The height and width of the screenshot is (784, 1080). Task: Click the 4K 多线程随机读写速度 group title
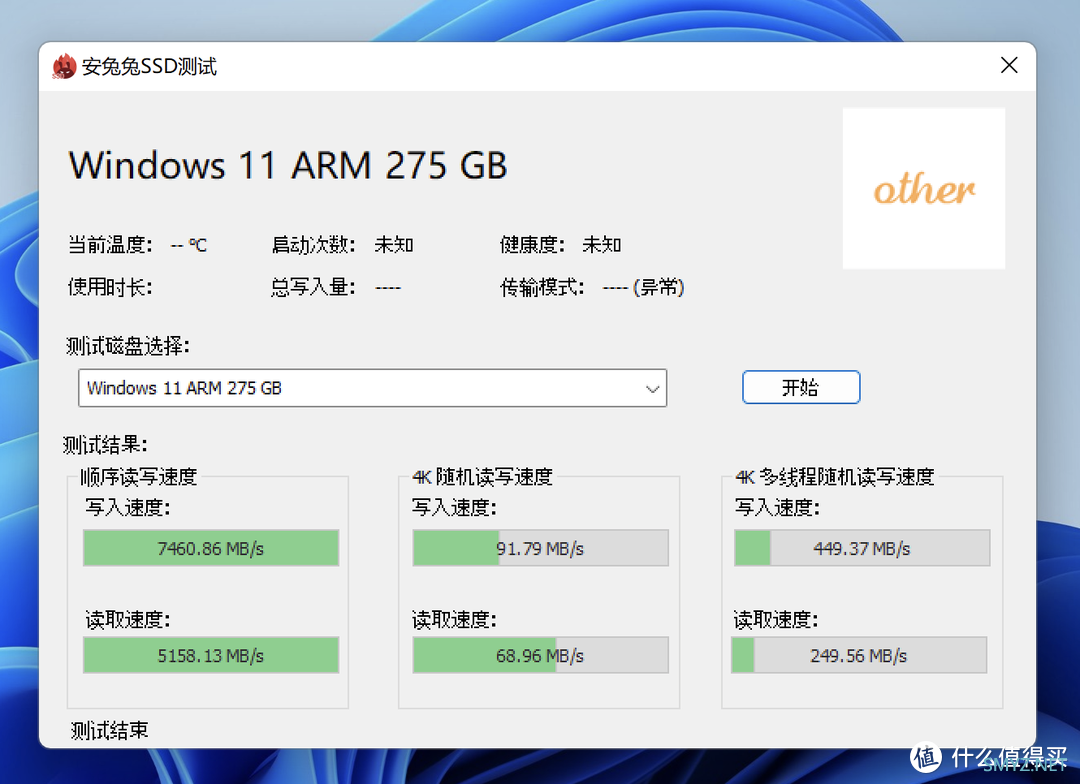click(835, 477)
